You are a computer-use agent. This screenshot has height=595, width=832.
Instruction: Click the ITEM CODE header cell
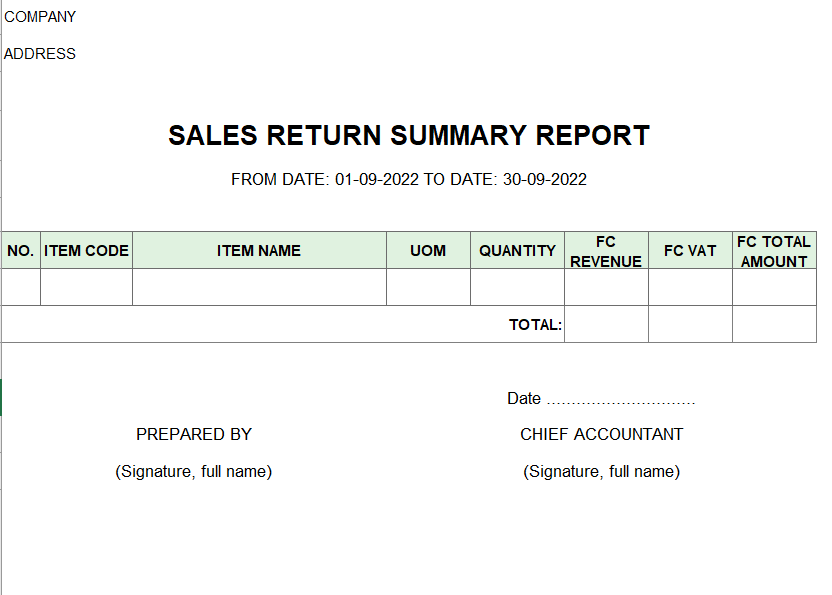(x=86, y=250)
